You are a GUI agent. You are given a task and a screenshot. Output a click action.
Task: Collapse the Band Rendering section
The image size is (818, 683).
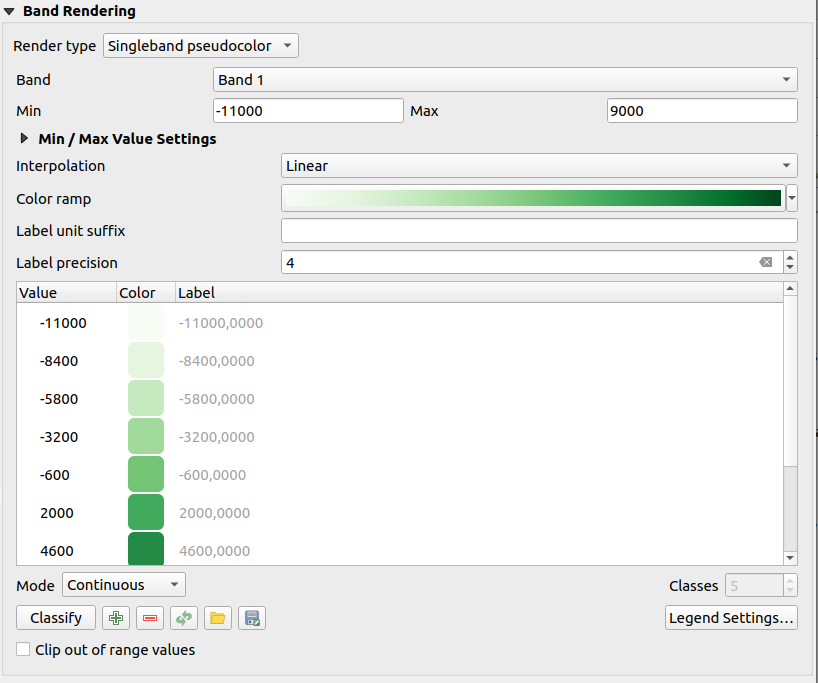pyautogui.click(x=9, y=12)
